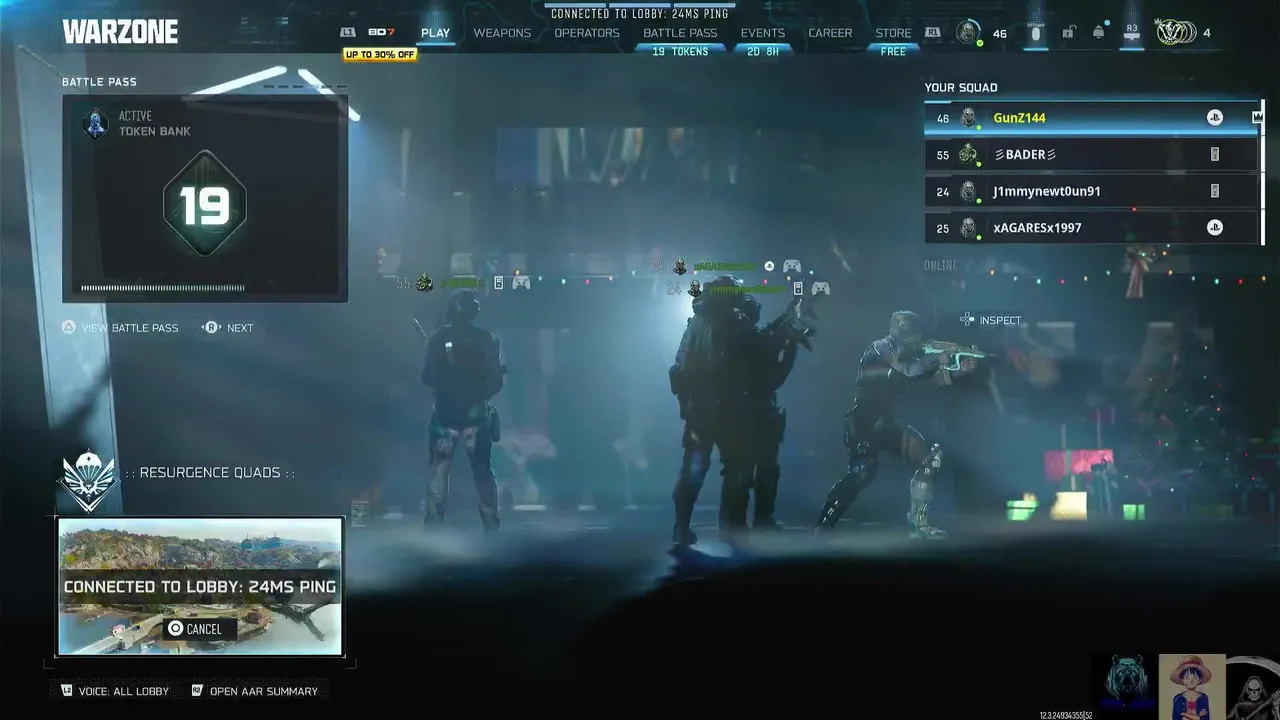Click GunZ144's PlayStation platform icon

1214,118
